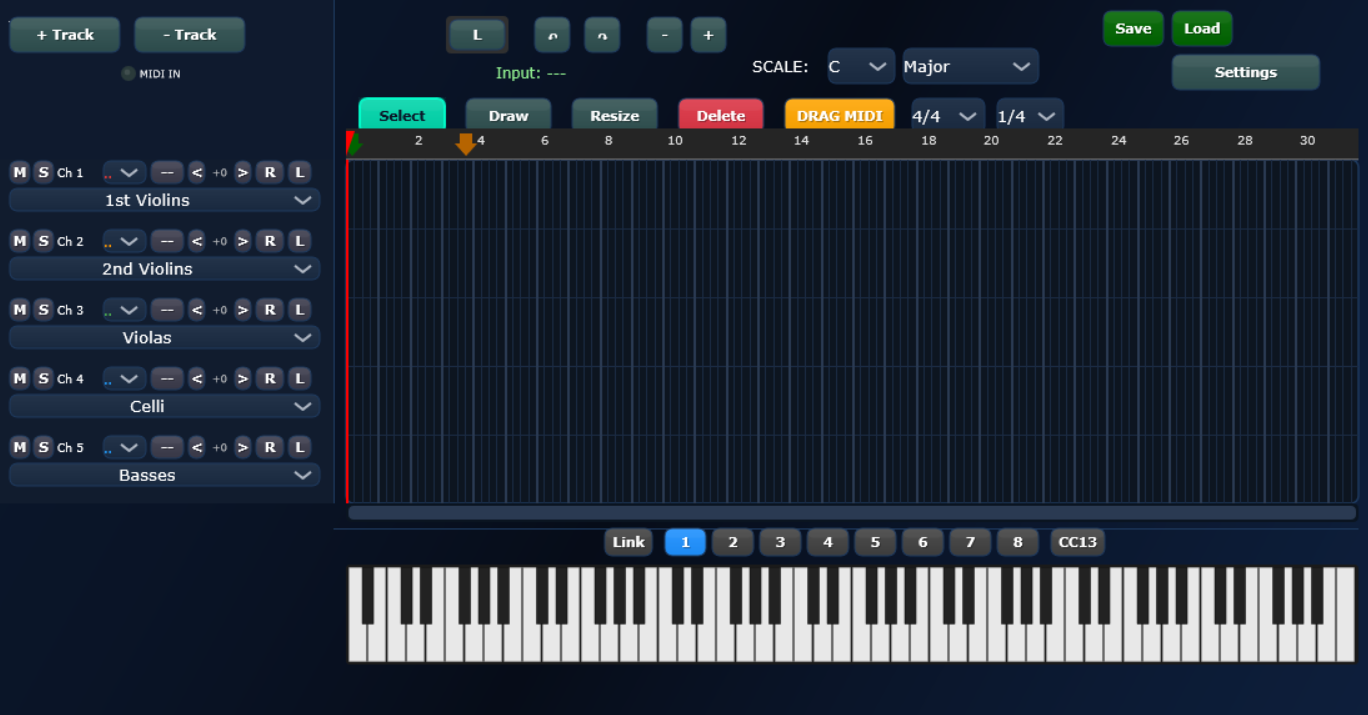Select keyboard page 5
The width and height of the screenshot is (1368, 715).
875,542
